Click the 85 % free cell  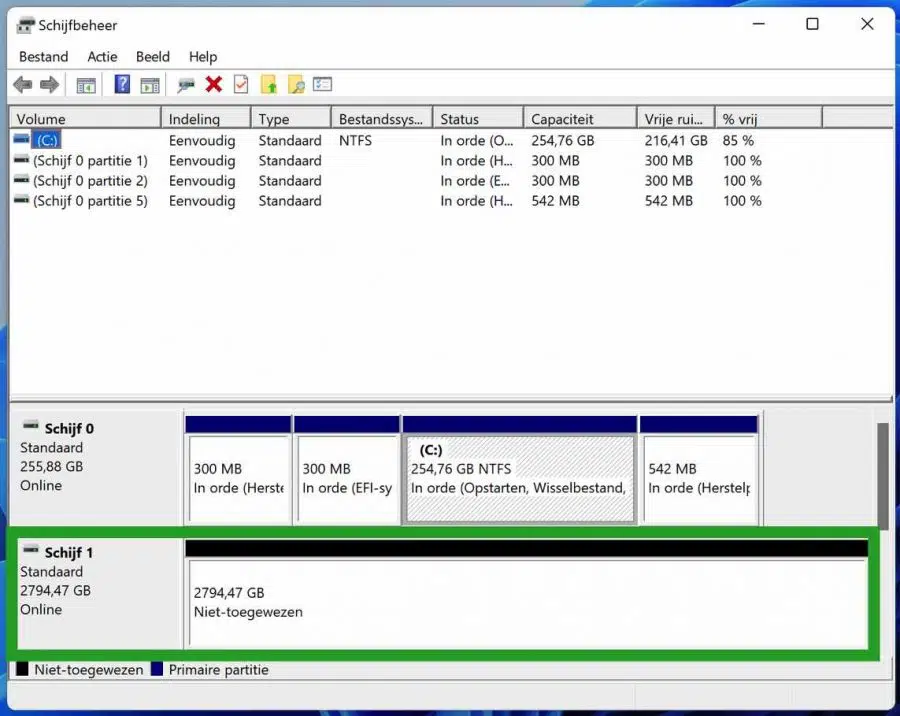[x=738, y=140]
